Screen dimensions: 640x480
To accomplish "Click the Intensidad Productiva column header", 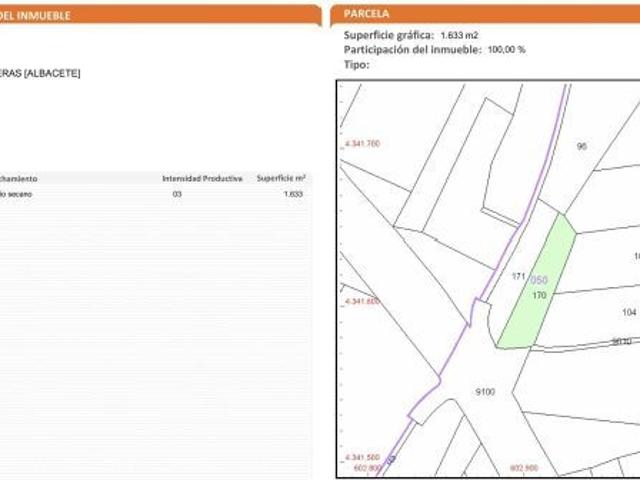I will (x=202, y=179).
